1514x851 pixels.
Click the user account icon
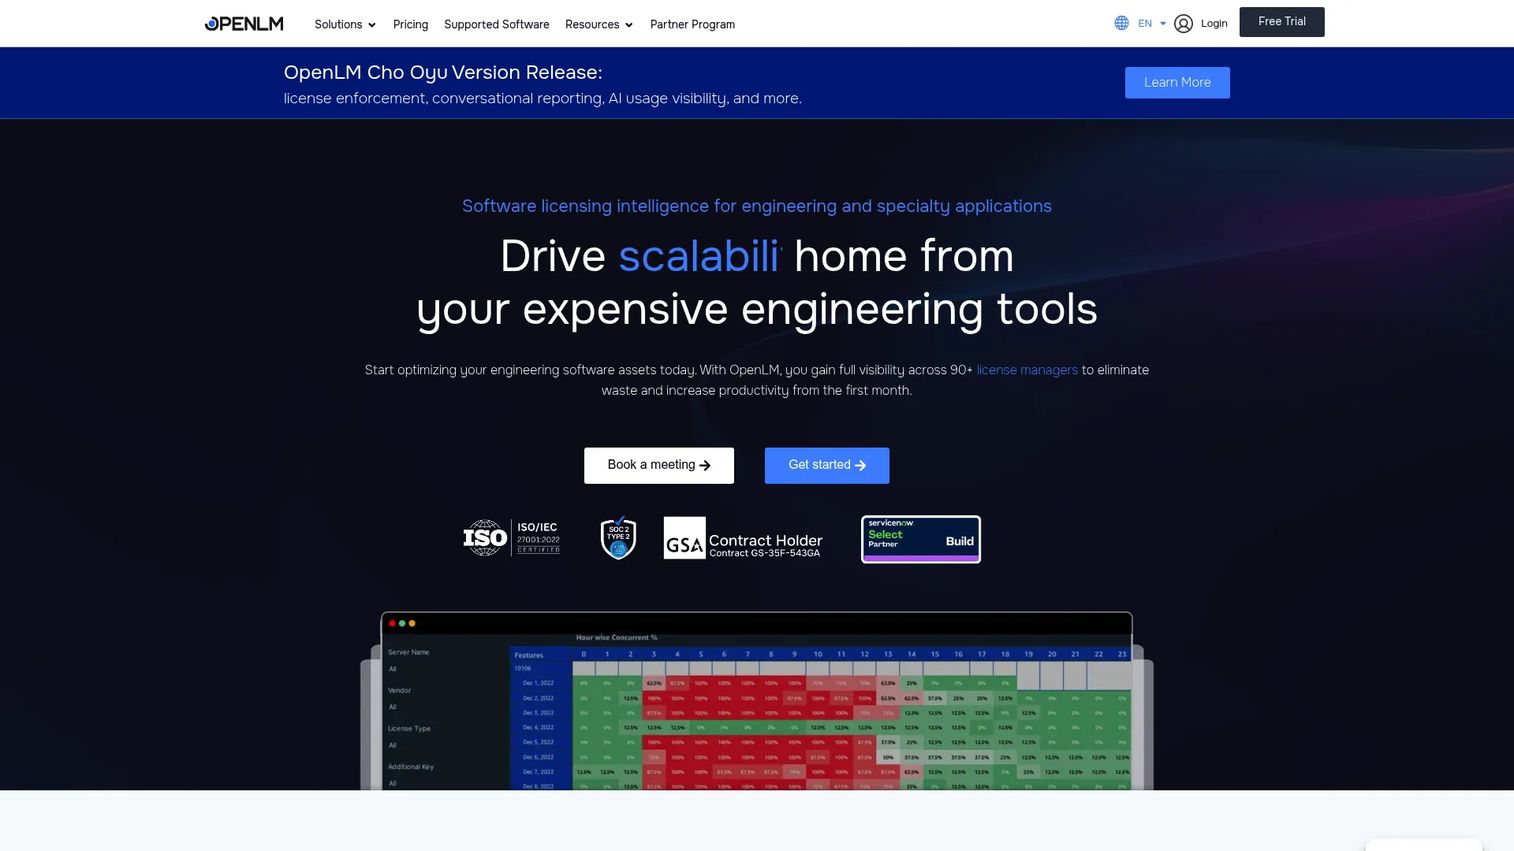1183,24
